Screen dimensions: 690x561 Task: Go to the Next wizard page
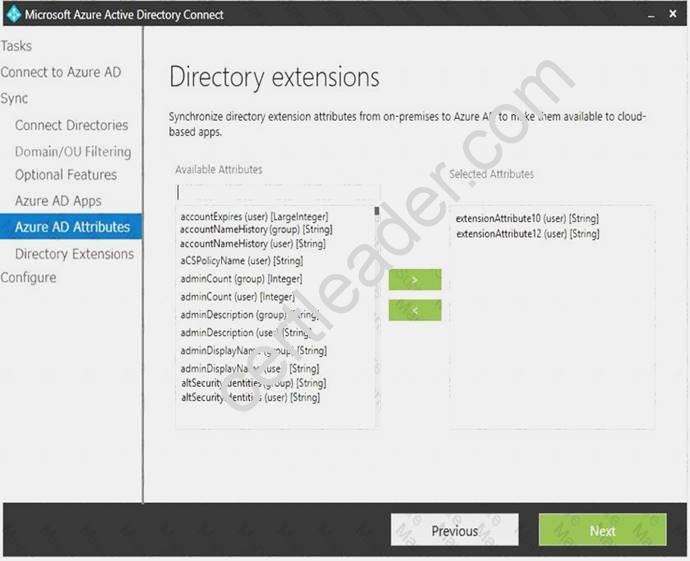pyautogui.click(x=602, y=530)
